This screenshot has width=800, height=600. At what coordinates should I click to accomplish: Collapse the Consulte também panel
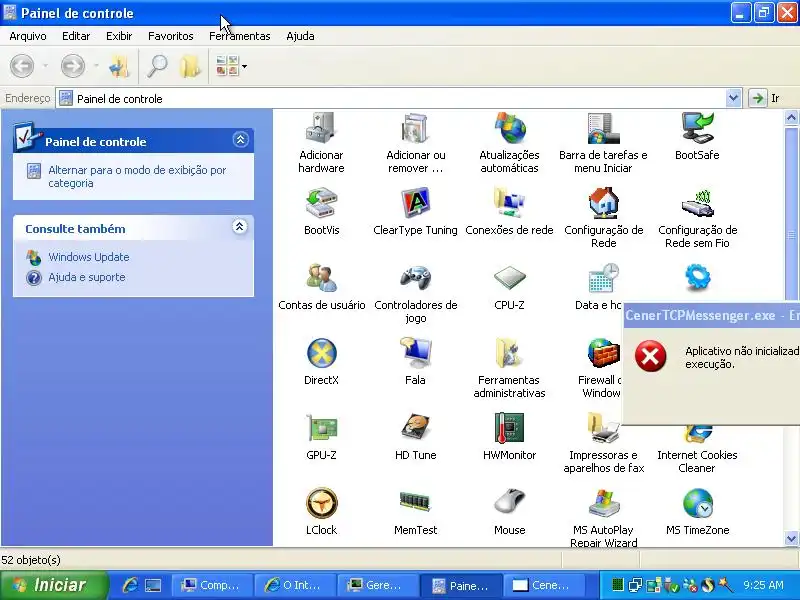[x=239, y=226]
